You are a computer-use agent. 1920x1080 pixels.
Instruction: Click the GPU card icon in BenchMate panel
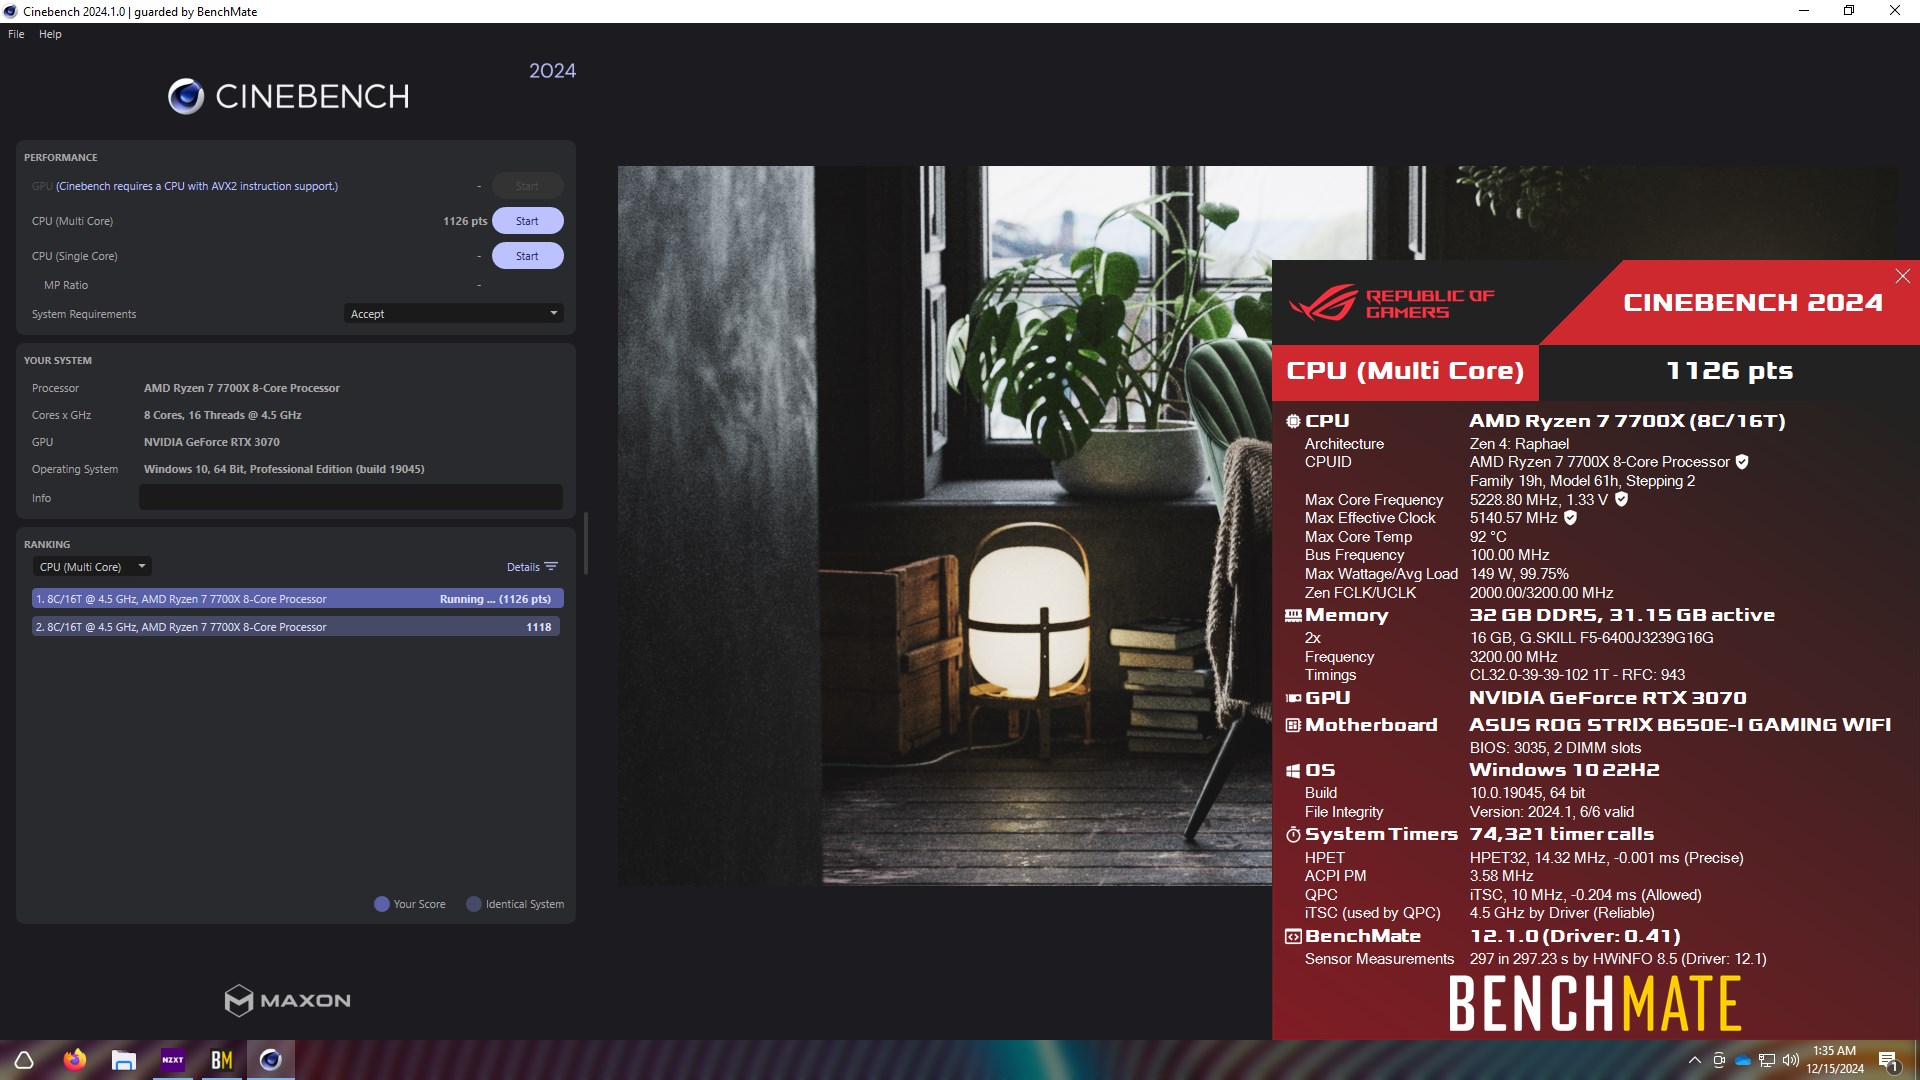click(1293, 699)
